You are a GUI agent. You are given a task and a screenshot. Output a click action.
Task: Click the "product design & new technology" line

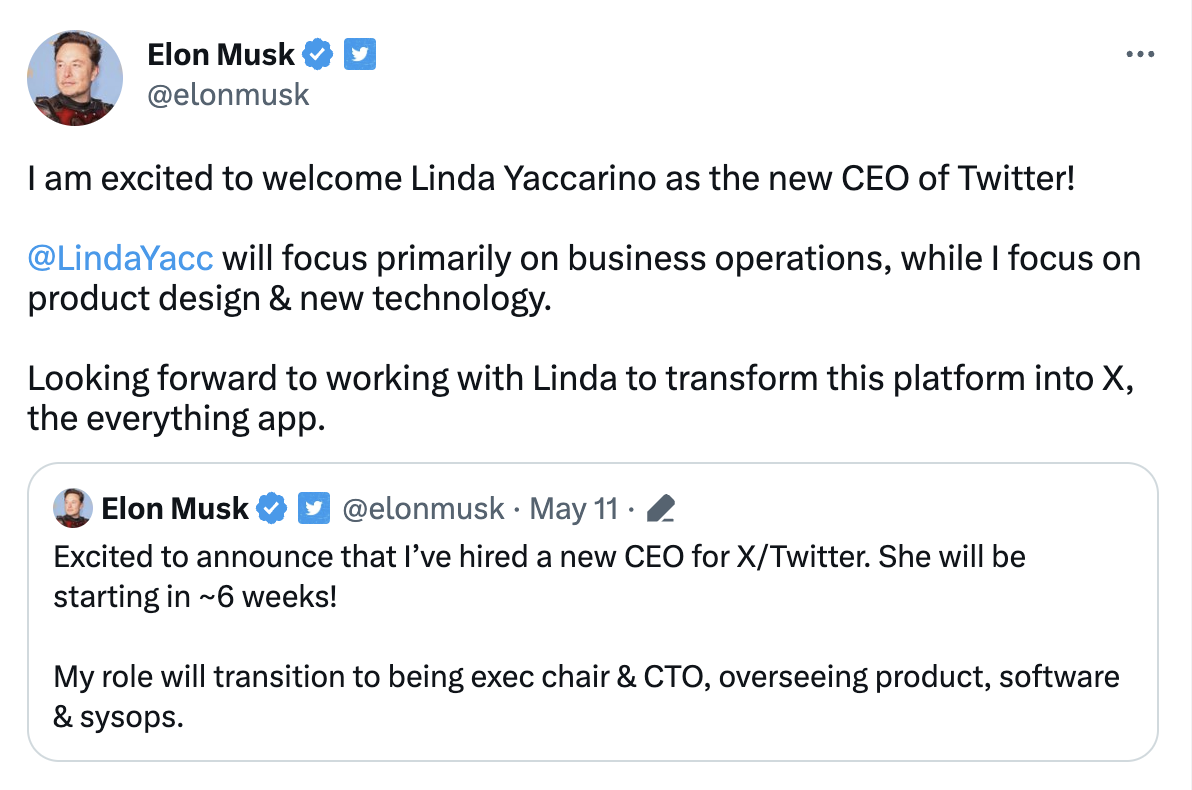point(289,299)
